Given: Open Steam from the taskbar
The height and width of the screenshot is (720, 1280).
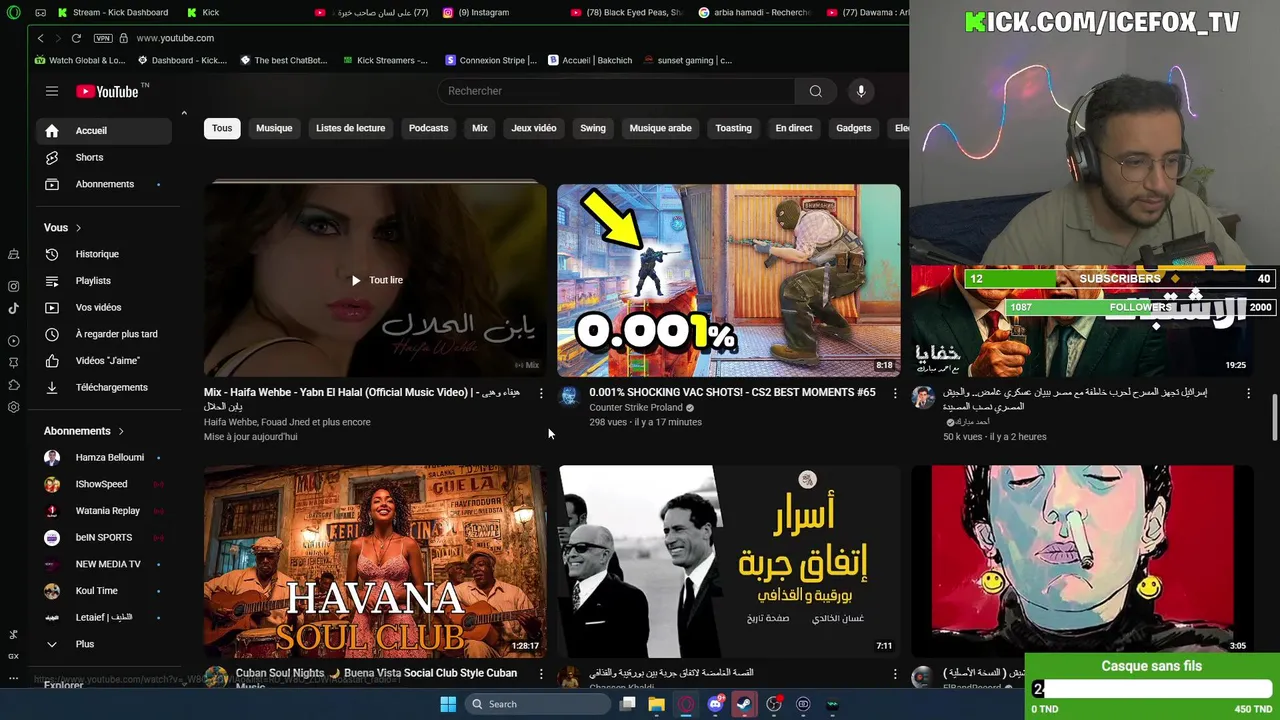Looking at the screenshot, I should (744, 704).
